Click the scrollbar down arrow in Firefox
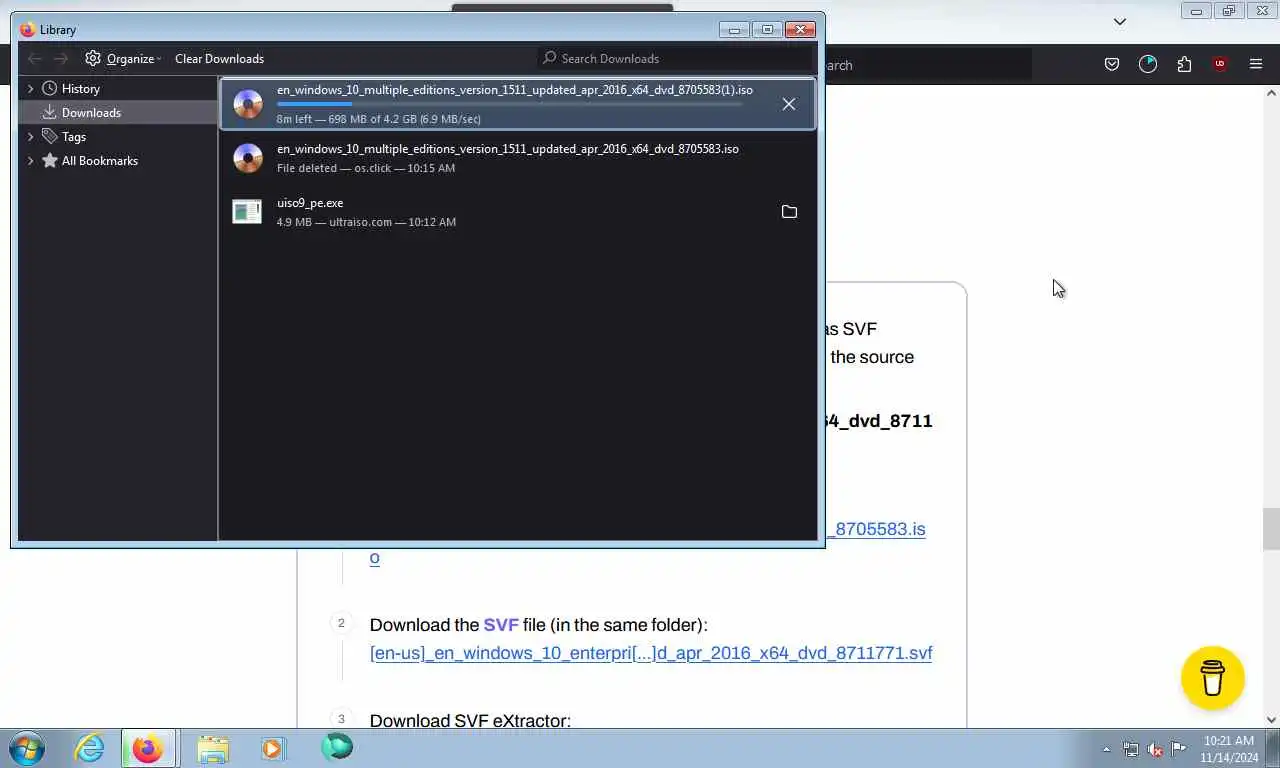The width and height of the screenshot is (1280, 768). pos(1272,719)
